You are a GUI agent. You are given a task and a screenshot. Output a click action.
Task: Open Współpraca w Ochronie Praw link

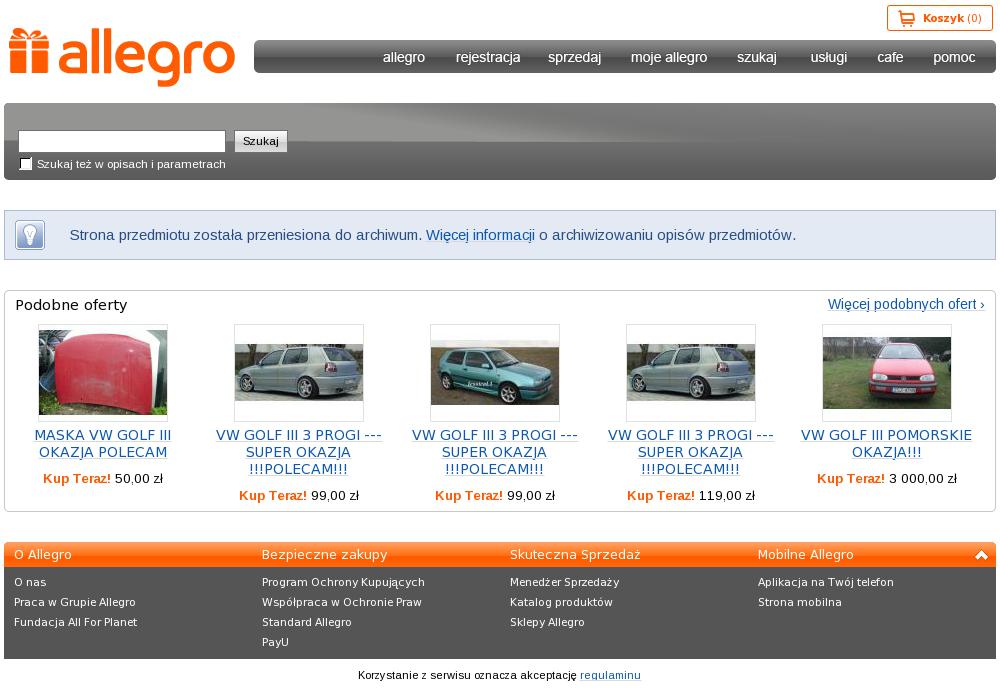coord(342,602)
